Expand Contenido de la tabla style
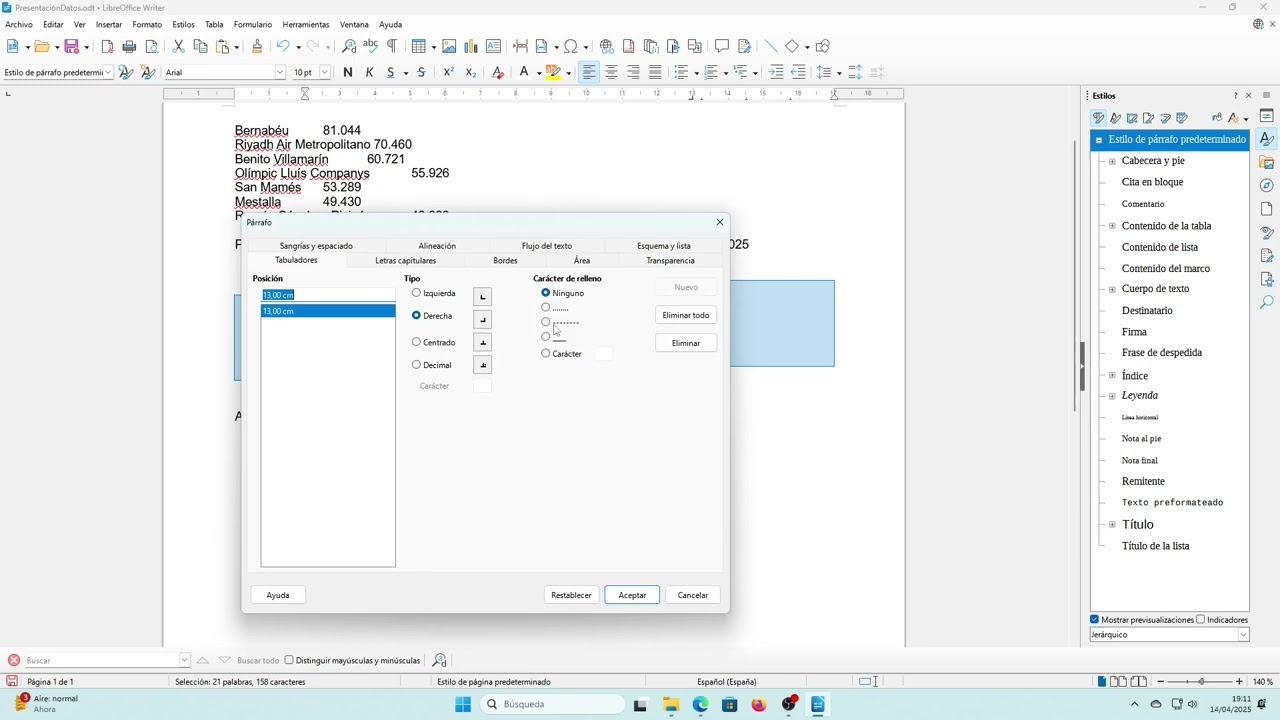Image resolution: width=1280 pixels, height=720 pixels. coord(1112,226)
